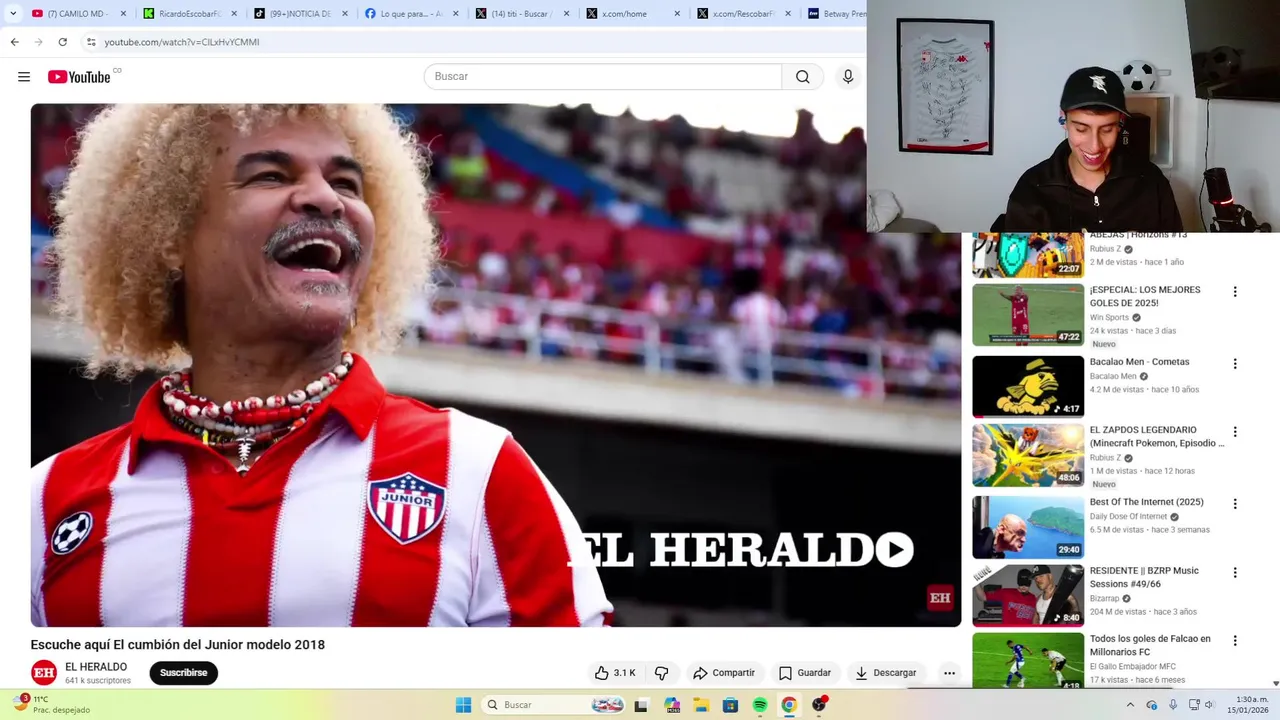Open the Microsoft 365 Copilot taskbar icon
This screenshot has height=720, width=1280.
(671, 705)
